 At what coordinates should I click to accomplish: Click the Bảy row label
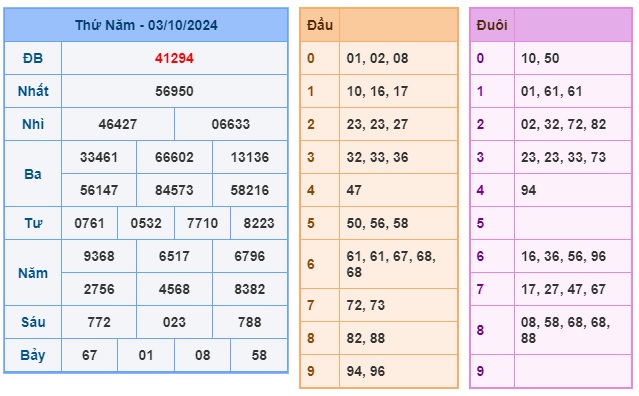click(33, 355)
